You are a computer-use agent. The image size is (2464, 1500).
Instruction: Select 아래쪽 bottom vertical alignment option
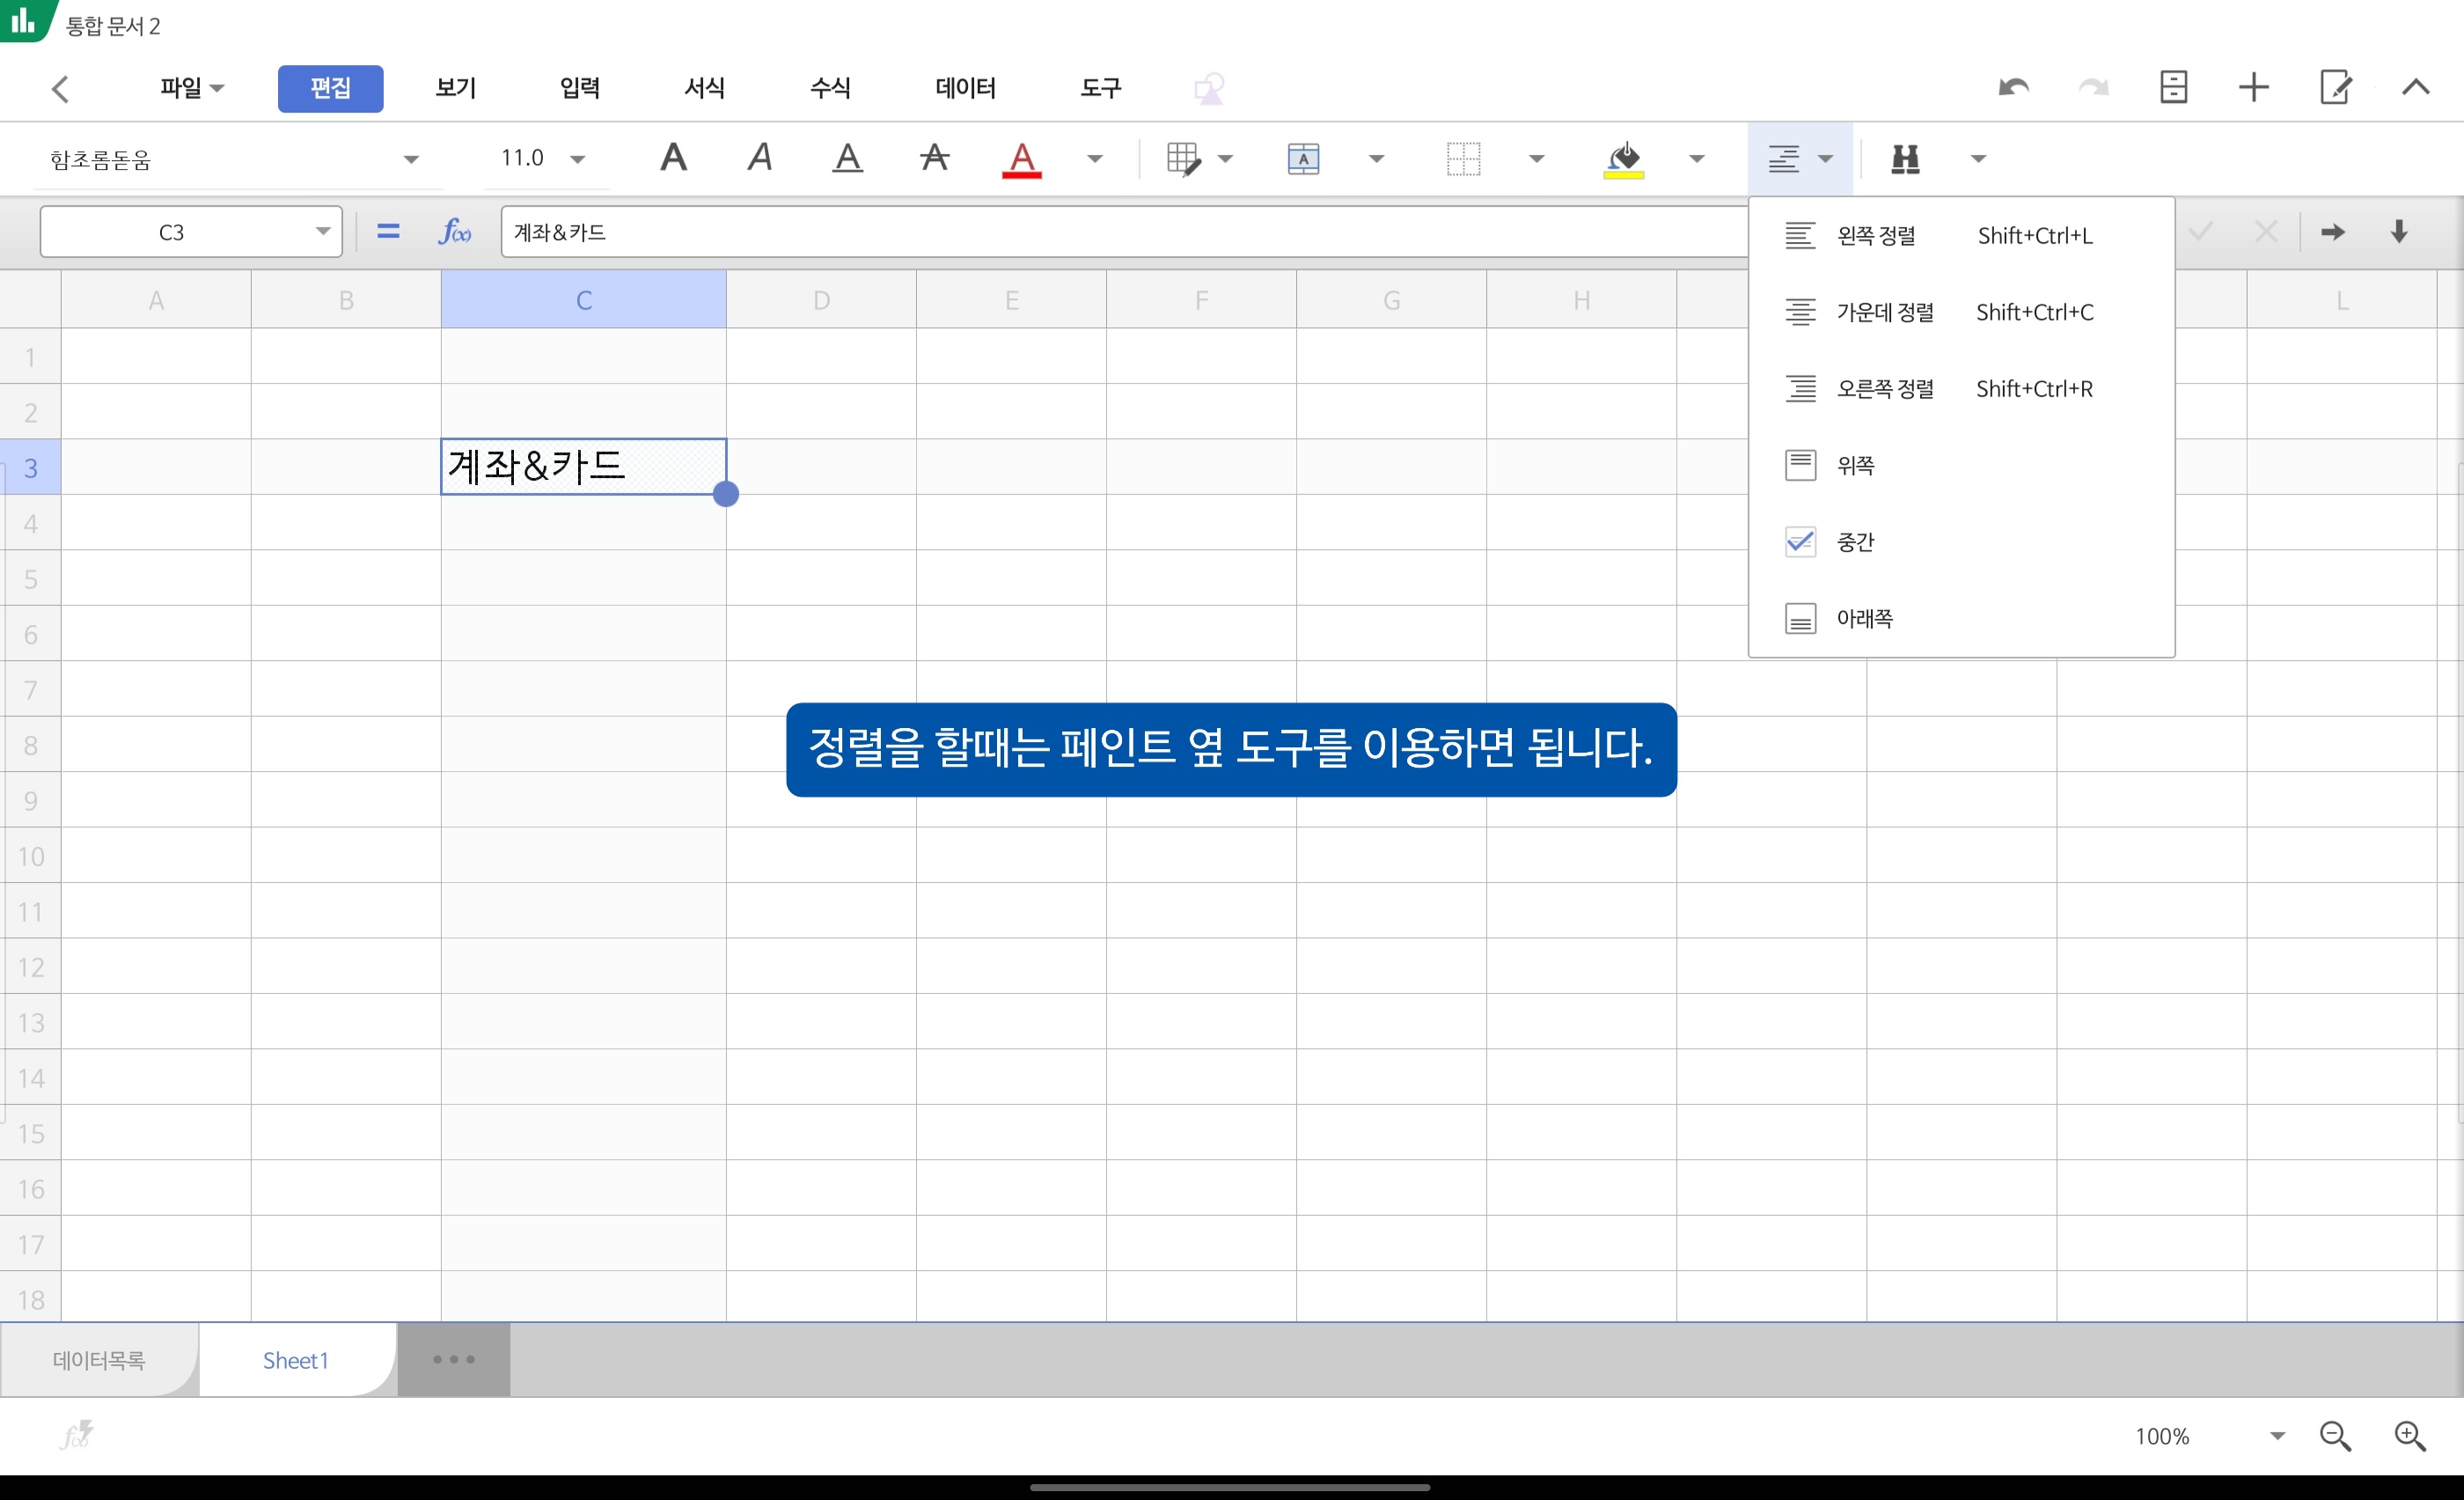1863,619
